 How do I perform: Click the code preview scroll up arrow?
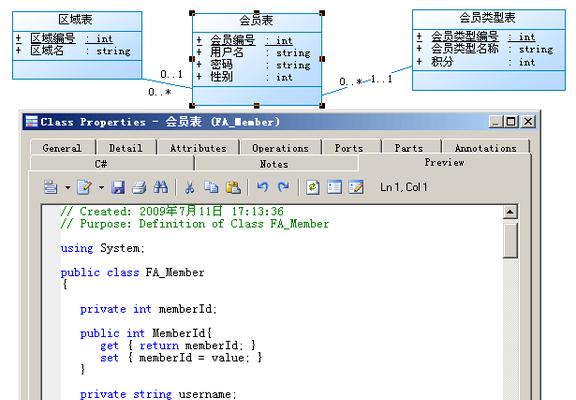pos(510,212)
